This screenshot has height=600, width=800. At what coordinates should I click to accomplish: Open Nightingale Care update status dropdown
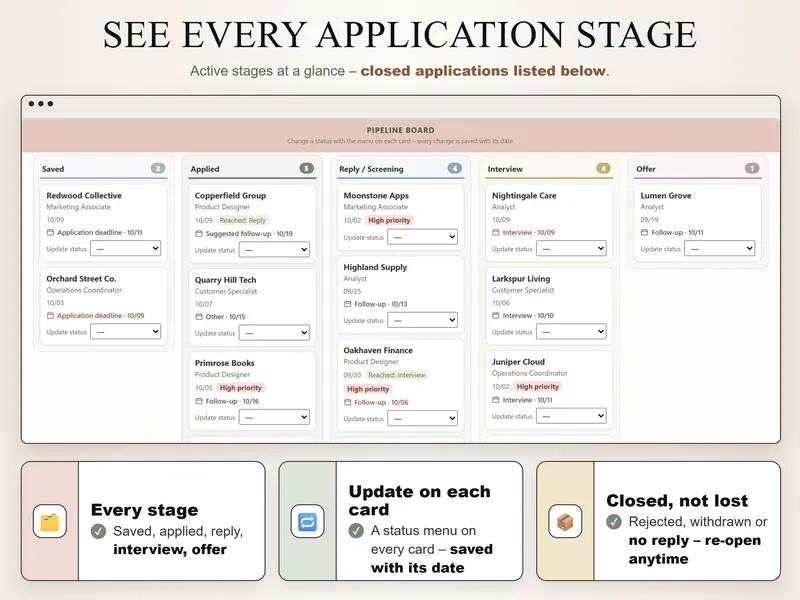click(571, 248)
